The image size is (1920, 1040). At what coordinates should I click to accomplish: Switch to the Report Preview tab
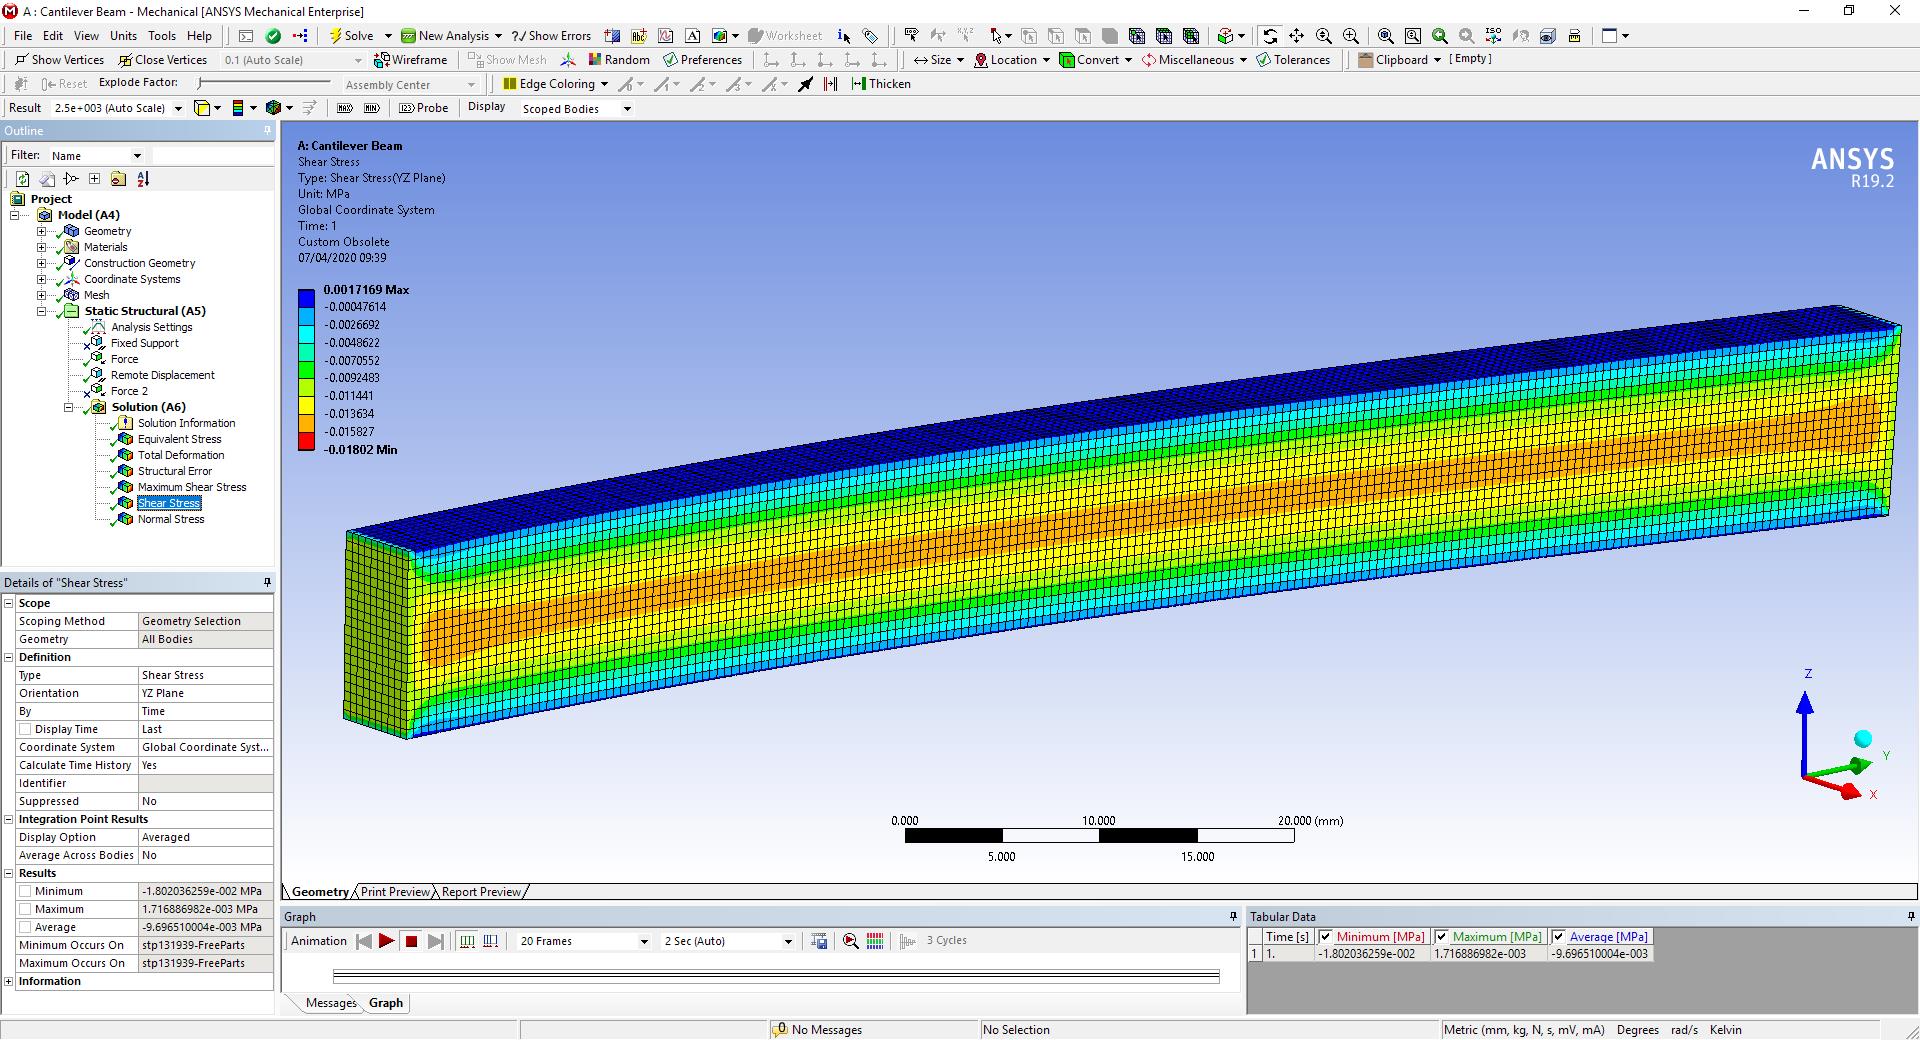pos(481,892)
